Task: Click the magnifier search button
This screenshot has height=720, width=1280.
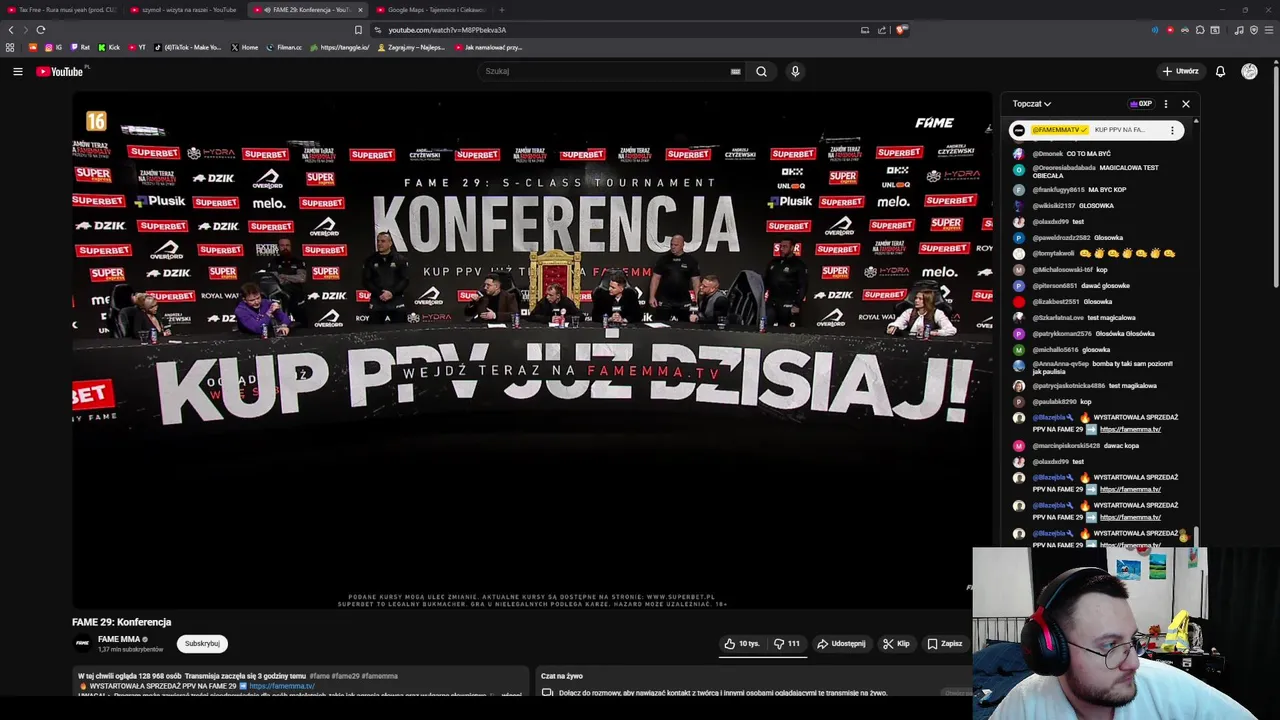Action: pos(761,71)
